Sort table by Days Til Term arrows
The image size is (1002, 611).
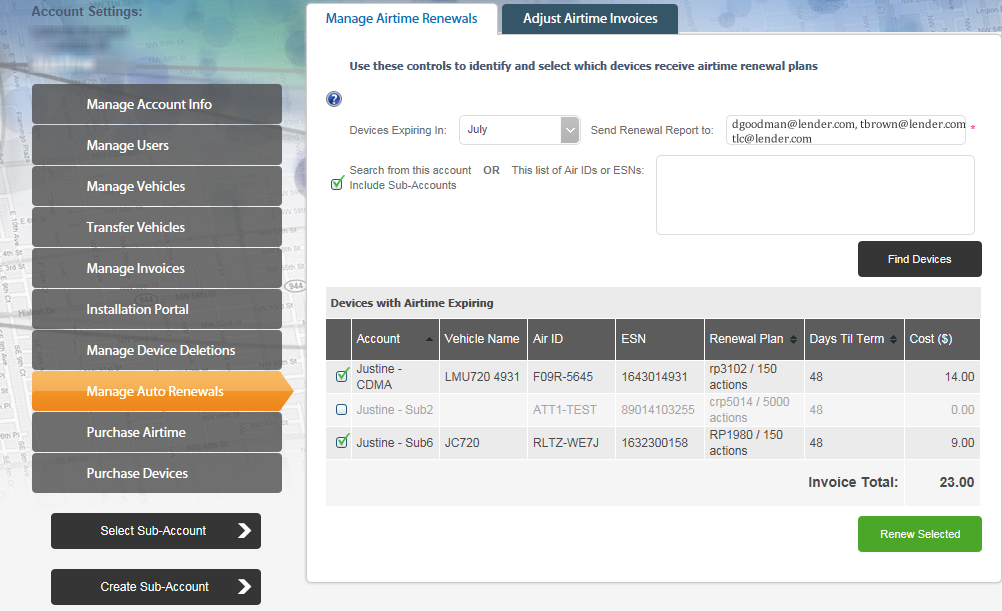(893, 340)
